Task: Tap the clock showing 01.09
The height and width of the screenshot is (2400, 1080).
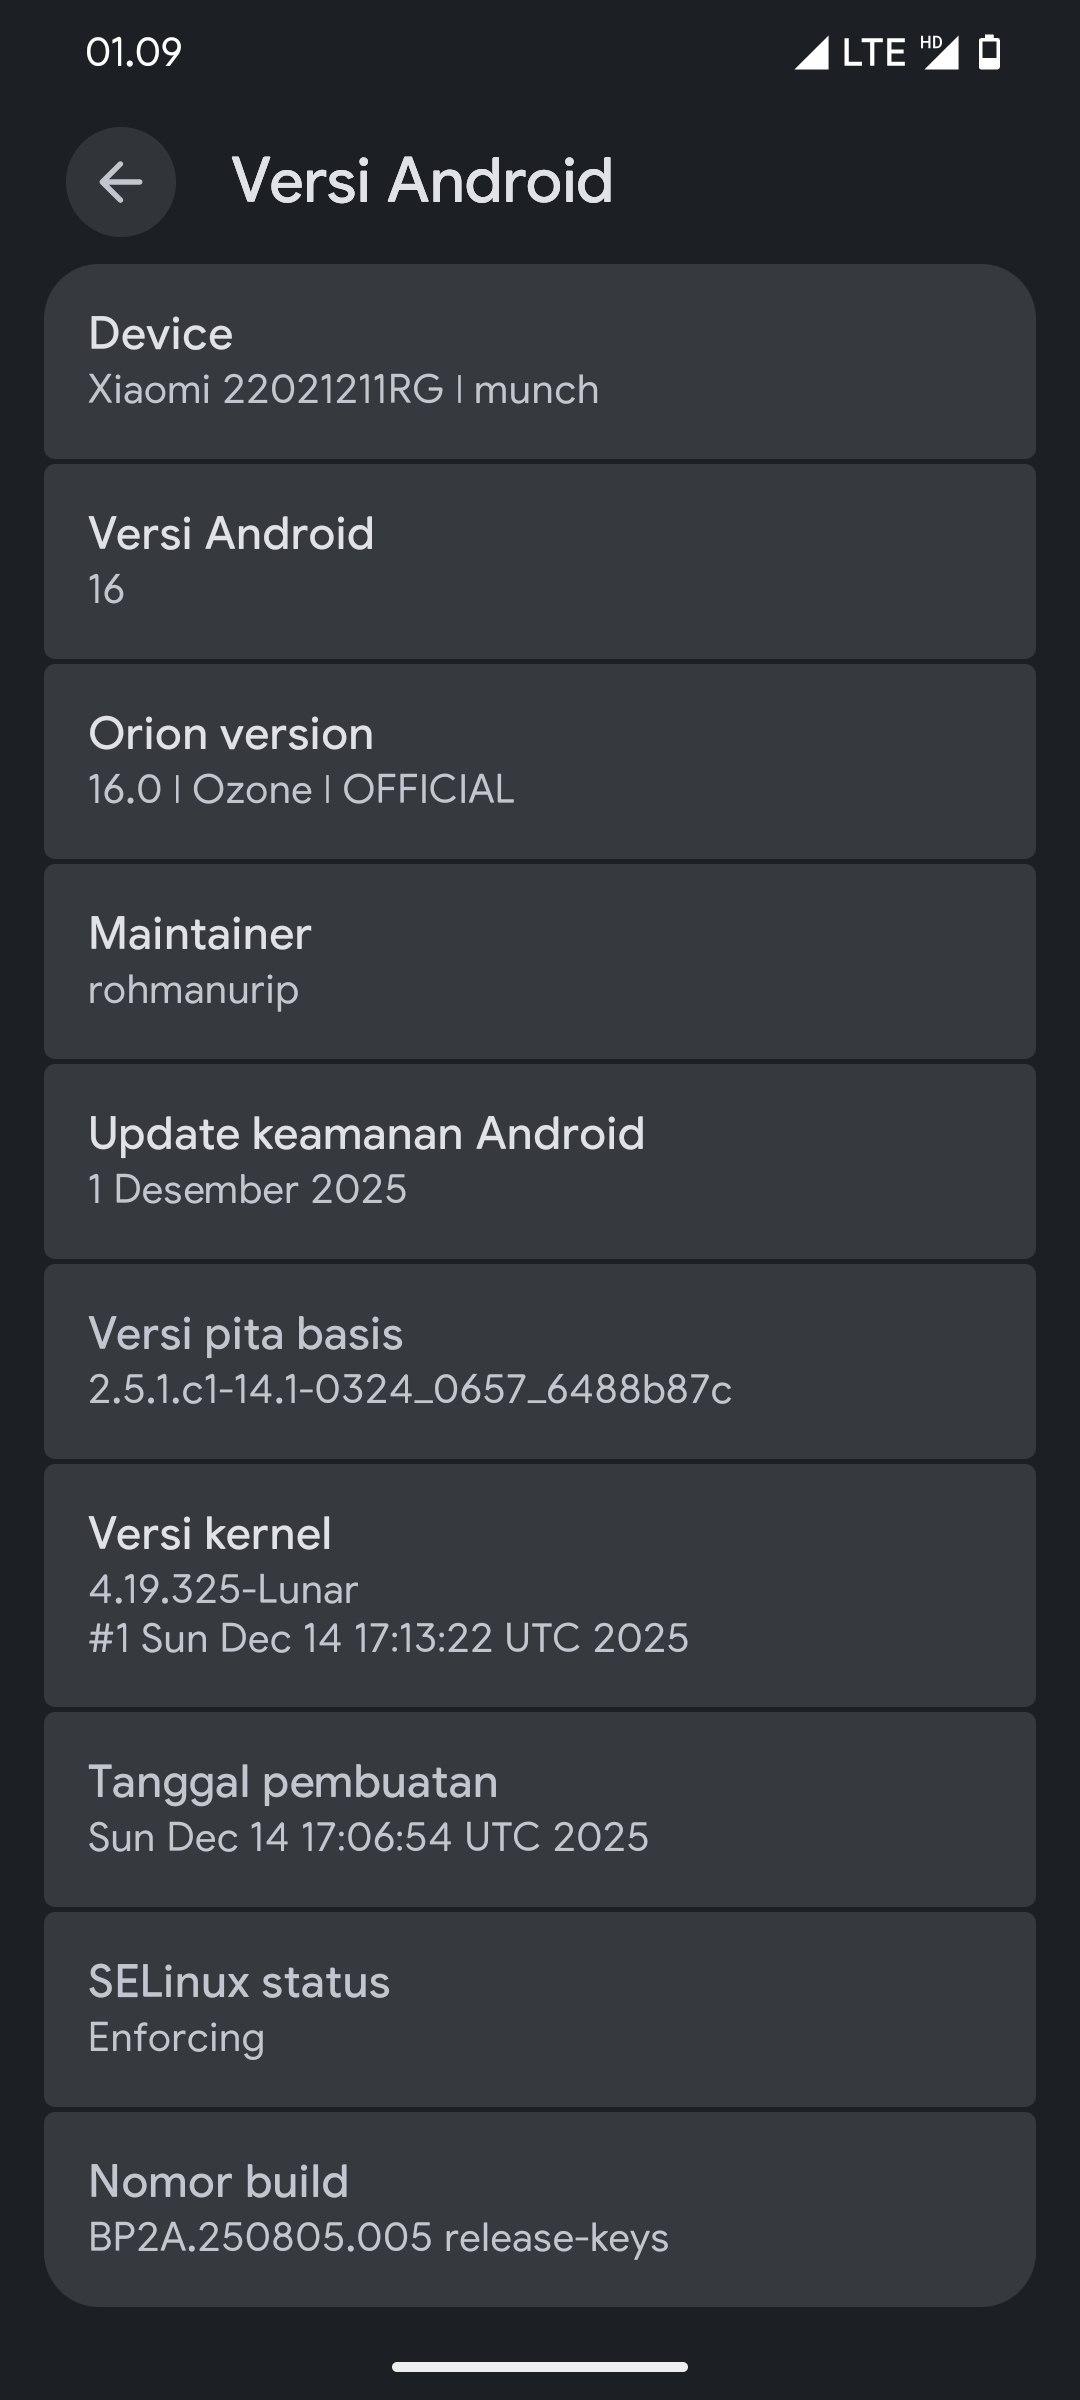Action: (x=134, y=52)
